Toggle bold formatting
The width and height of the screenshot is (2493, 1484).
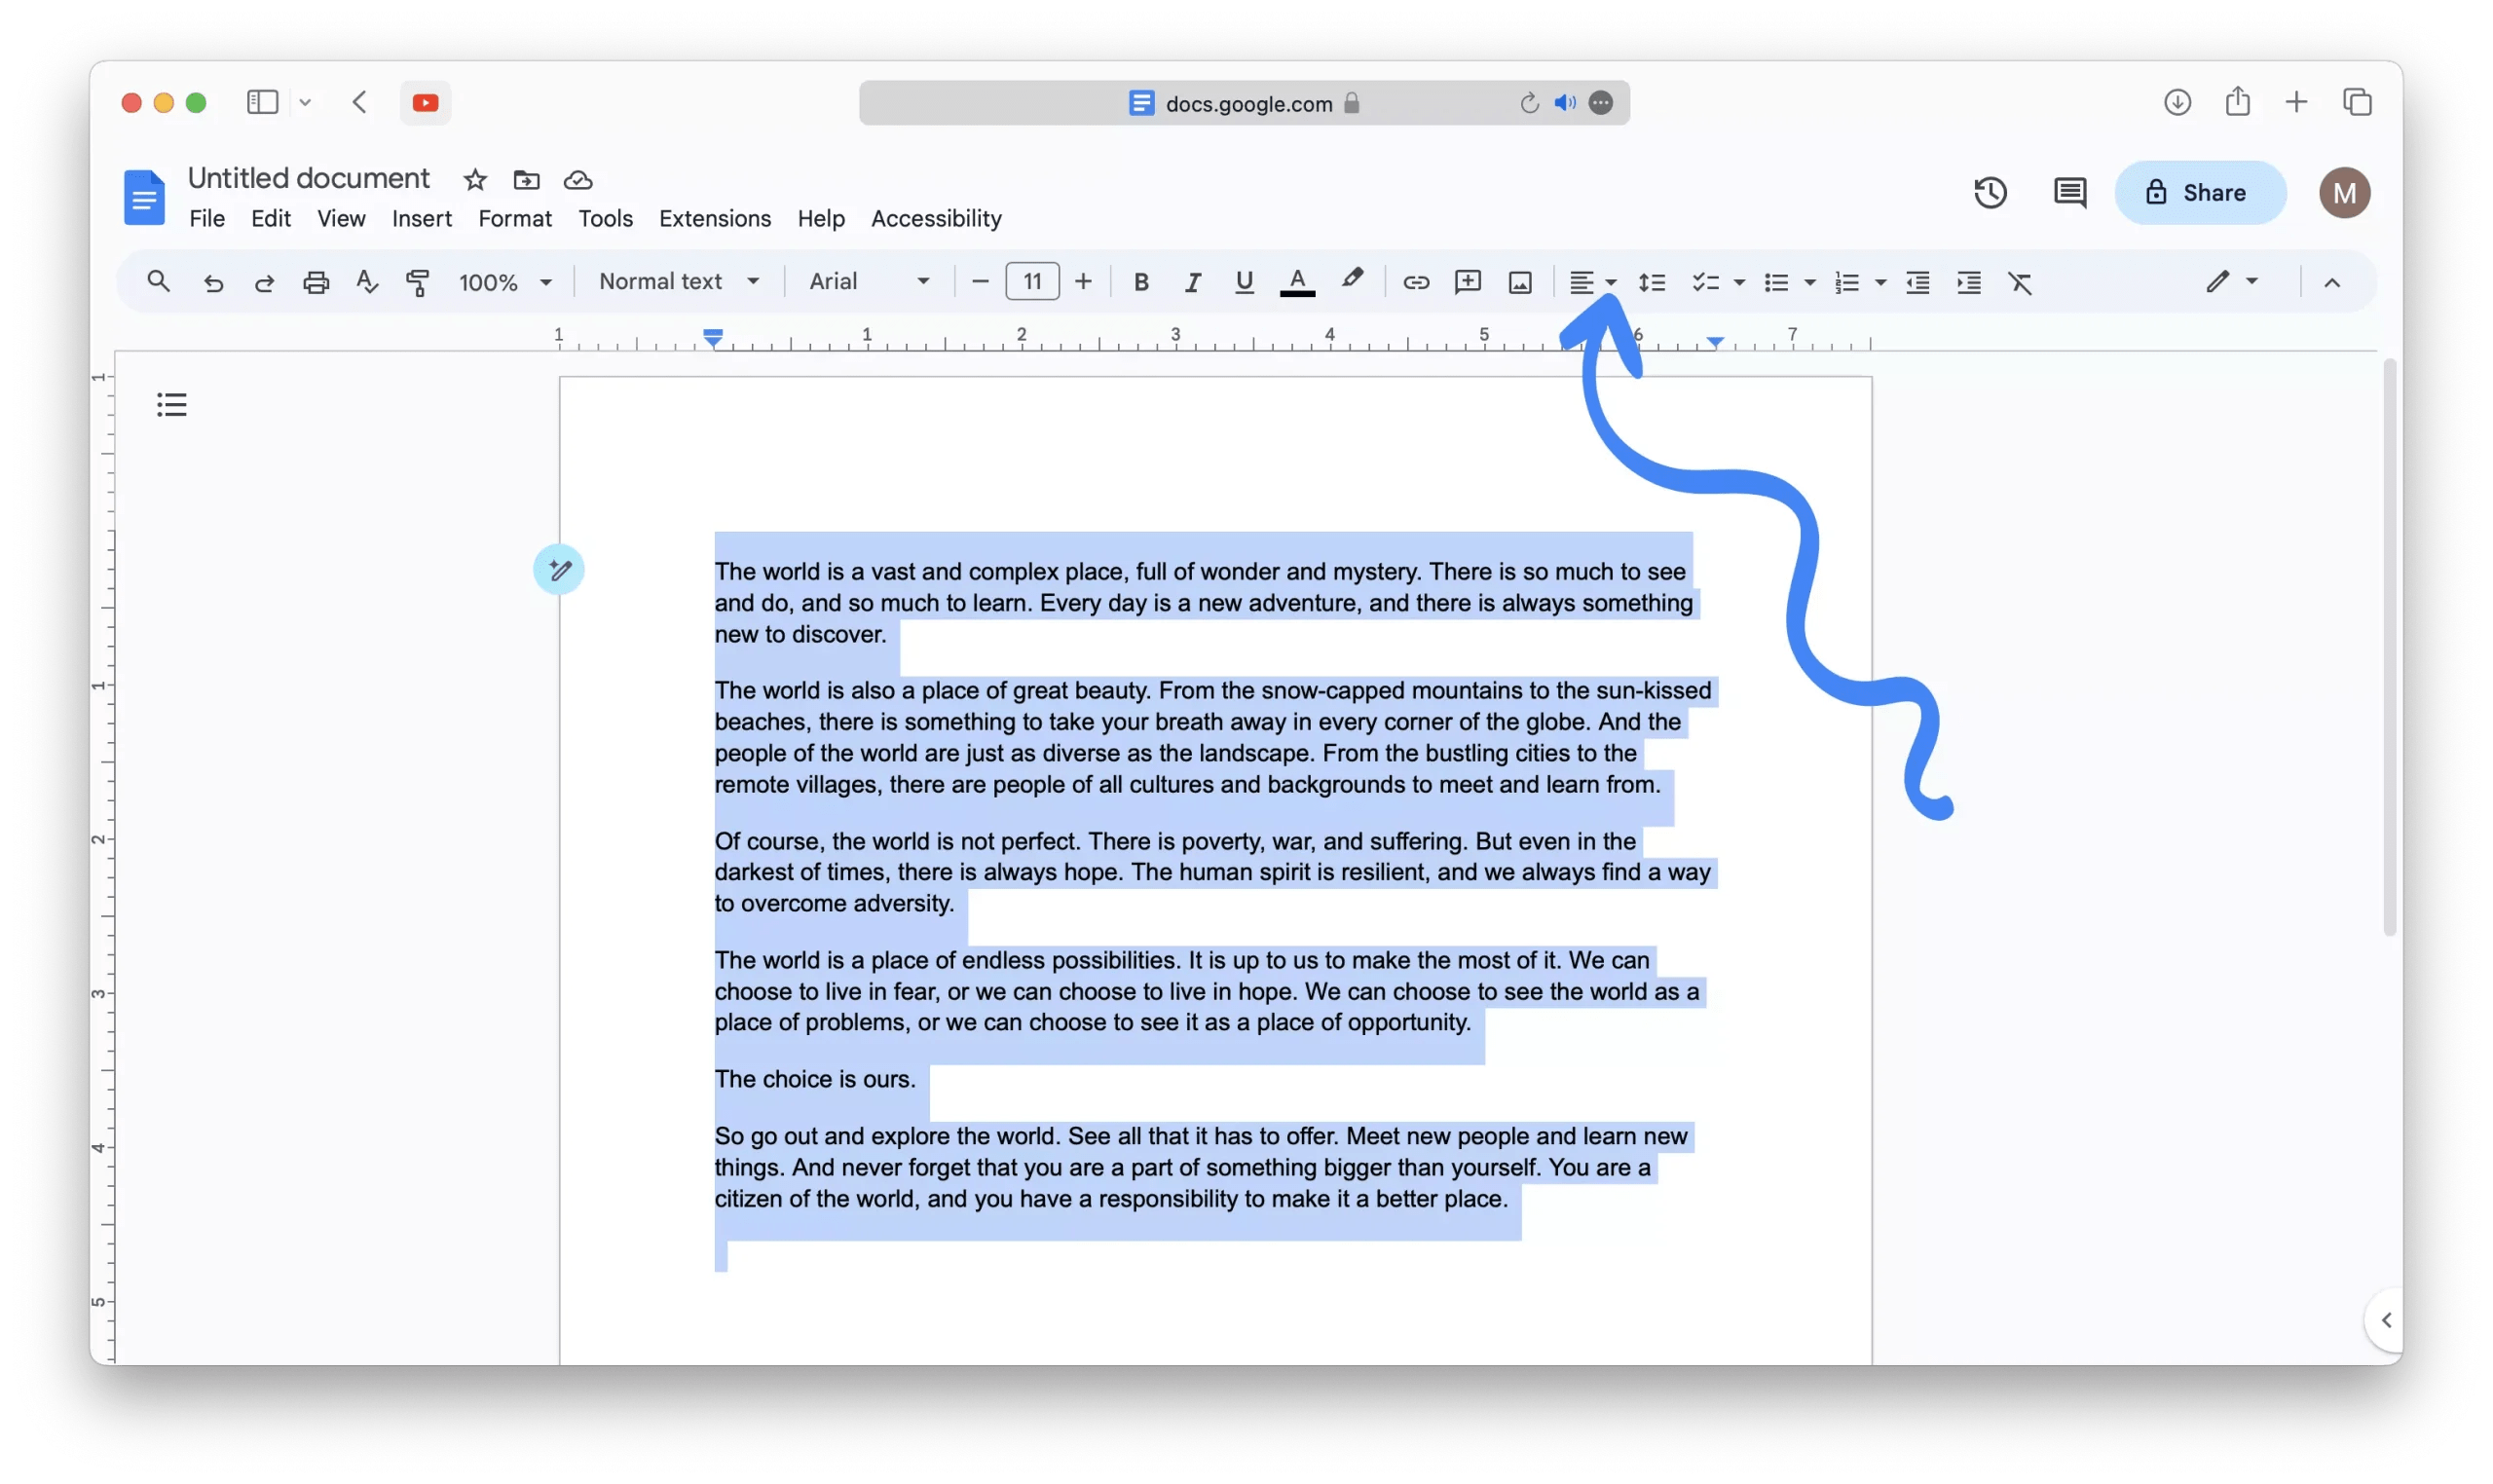click(1140, 282)
